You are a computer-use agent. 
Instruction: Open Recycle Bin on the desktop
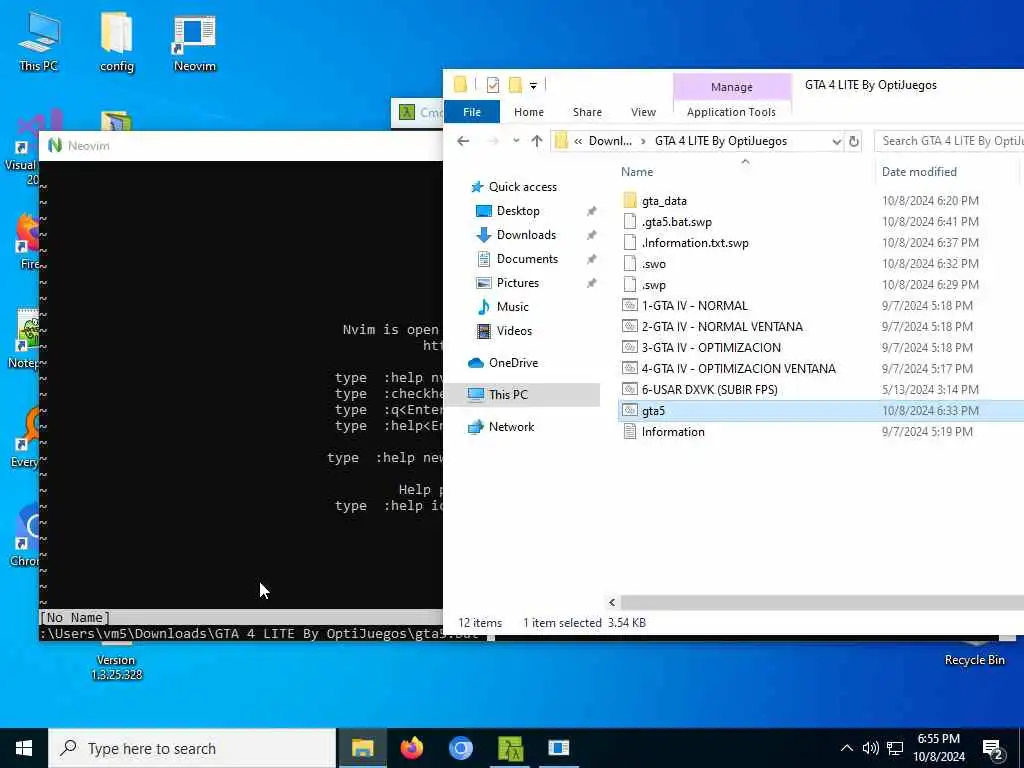tap(974, 659)
